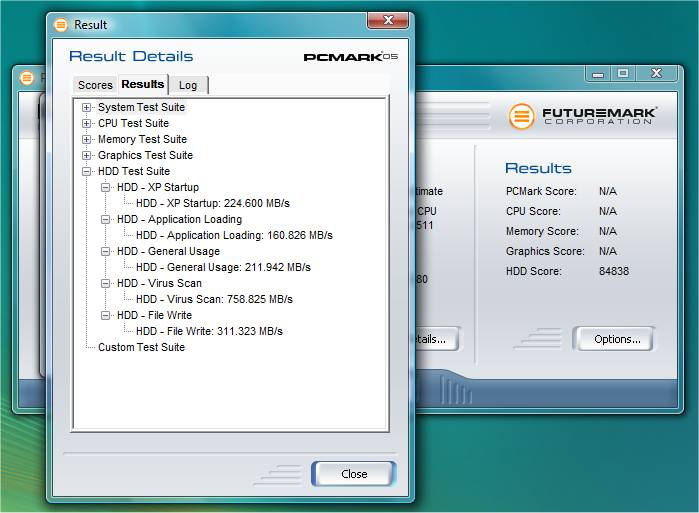
Task: Select the 'HDD - File Write' parent row
Action: [x=154, y=316]
